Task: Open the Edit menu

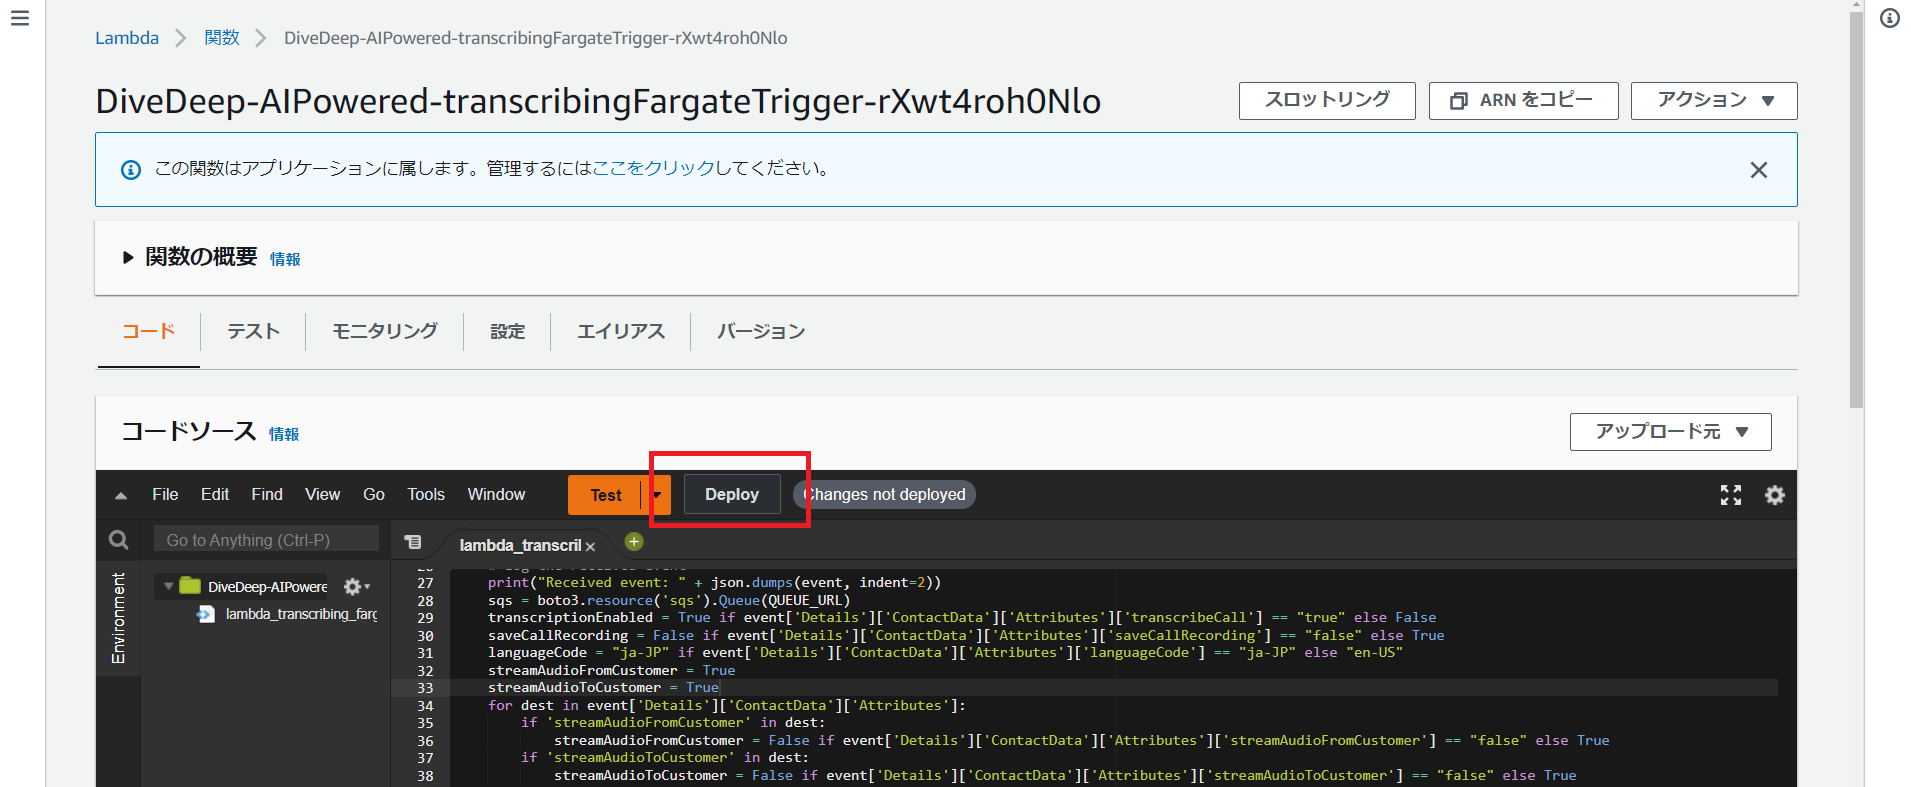Action: point(215,494)
